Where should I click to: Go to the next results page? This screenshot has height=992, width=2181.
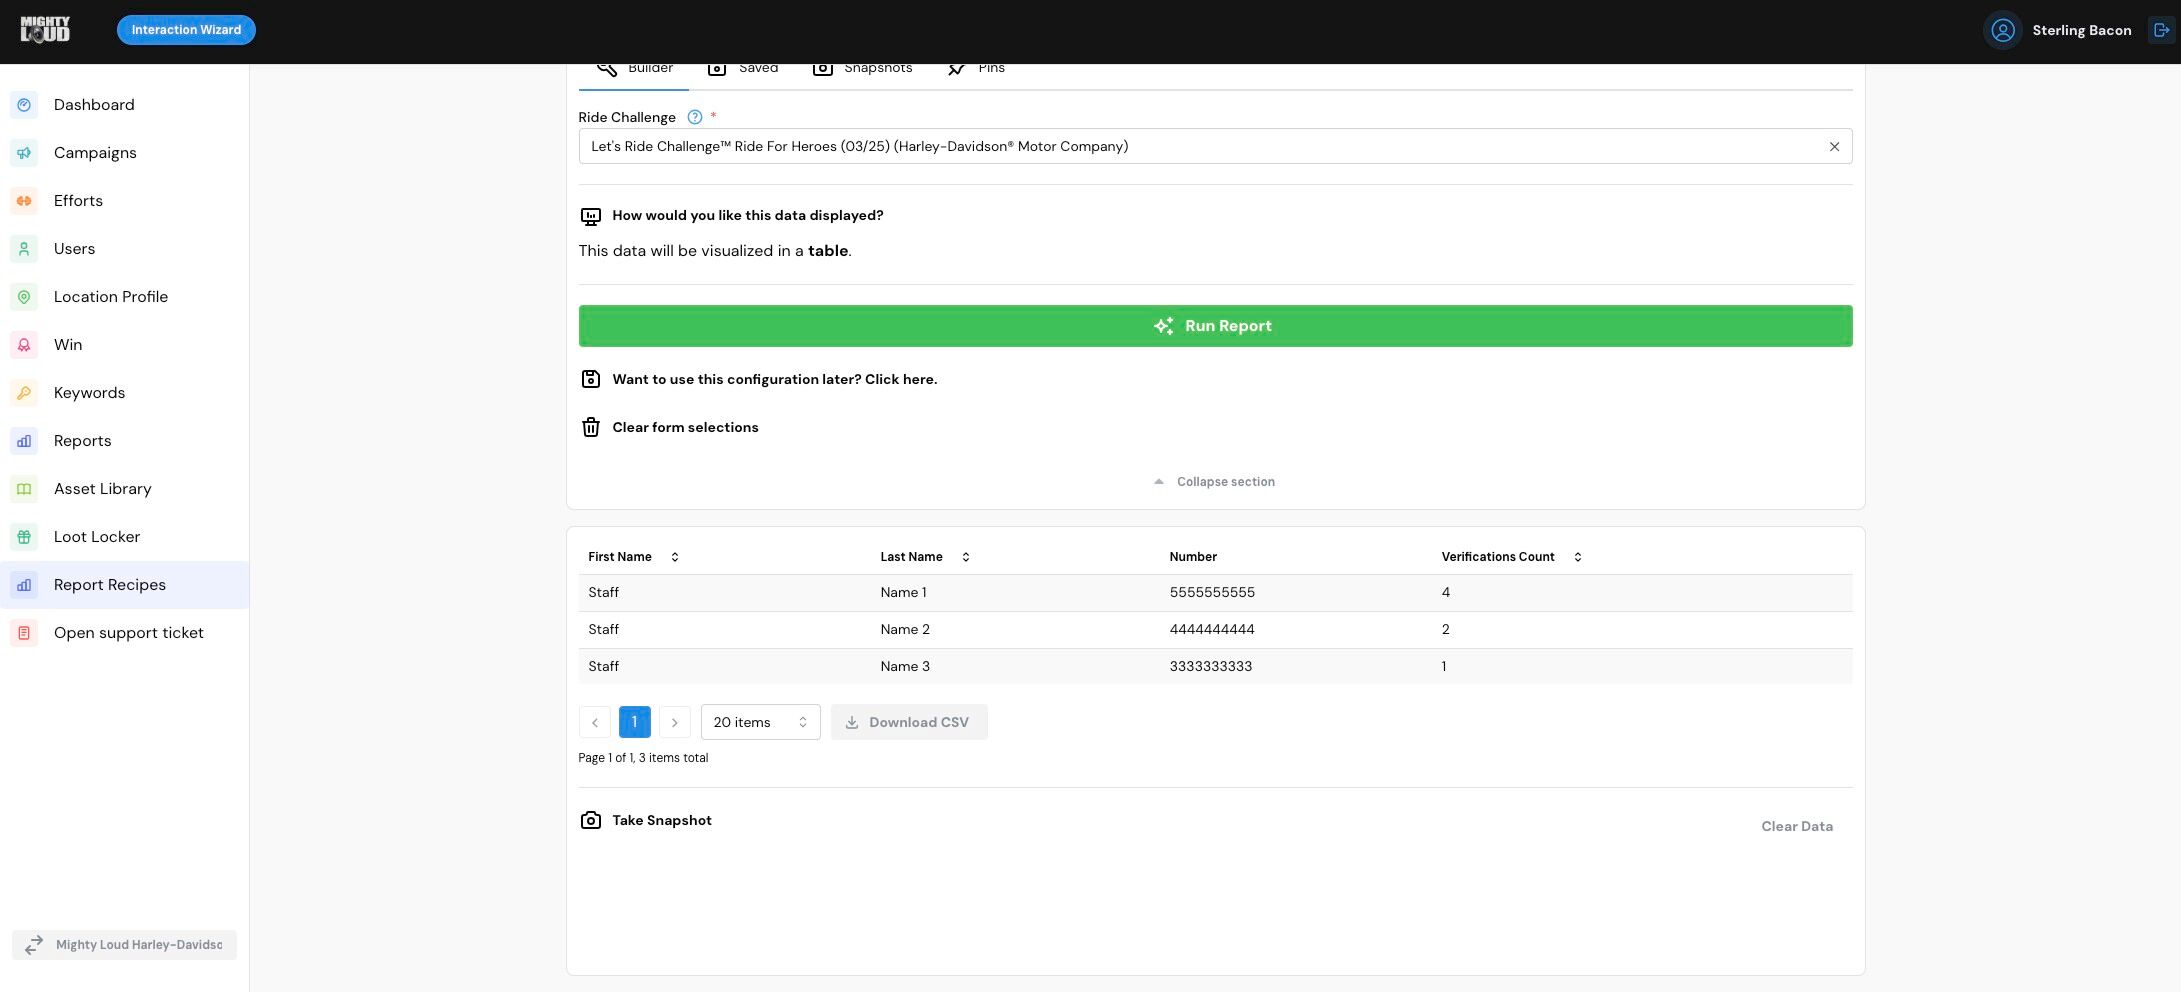tap(675, 722)
